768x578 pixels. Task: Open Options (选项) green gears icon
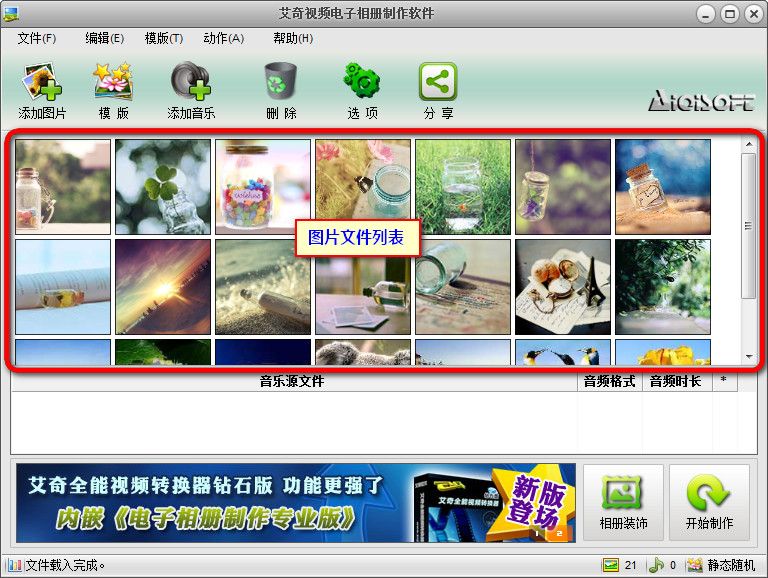362,80
